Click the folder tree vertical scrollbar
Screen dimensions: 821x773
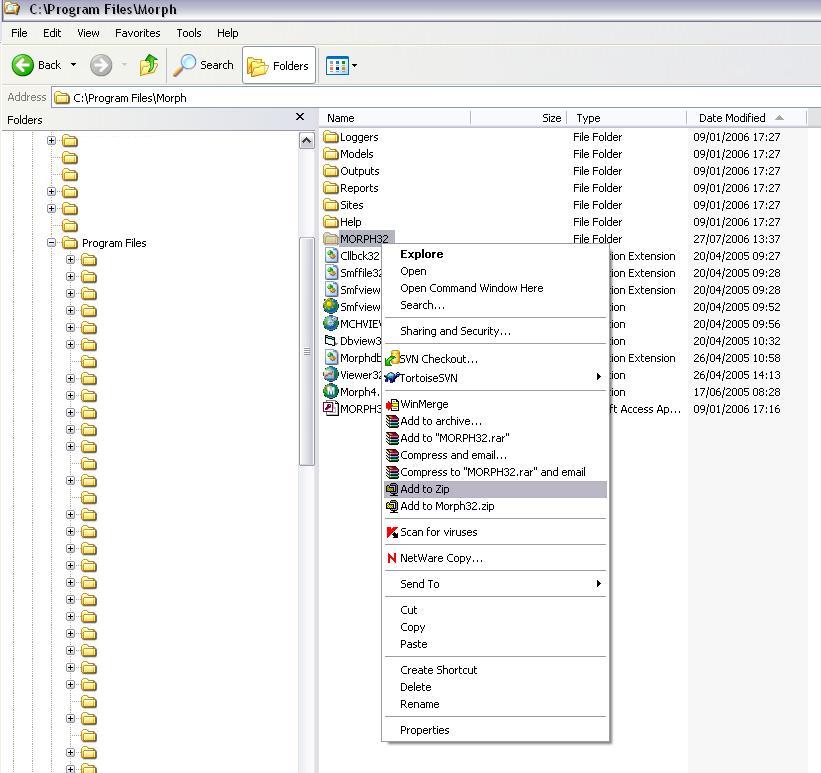(x=307, y=350)
